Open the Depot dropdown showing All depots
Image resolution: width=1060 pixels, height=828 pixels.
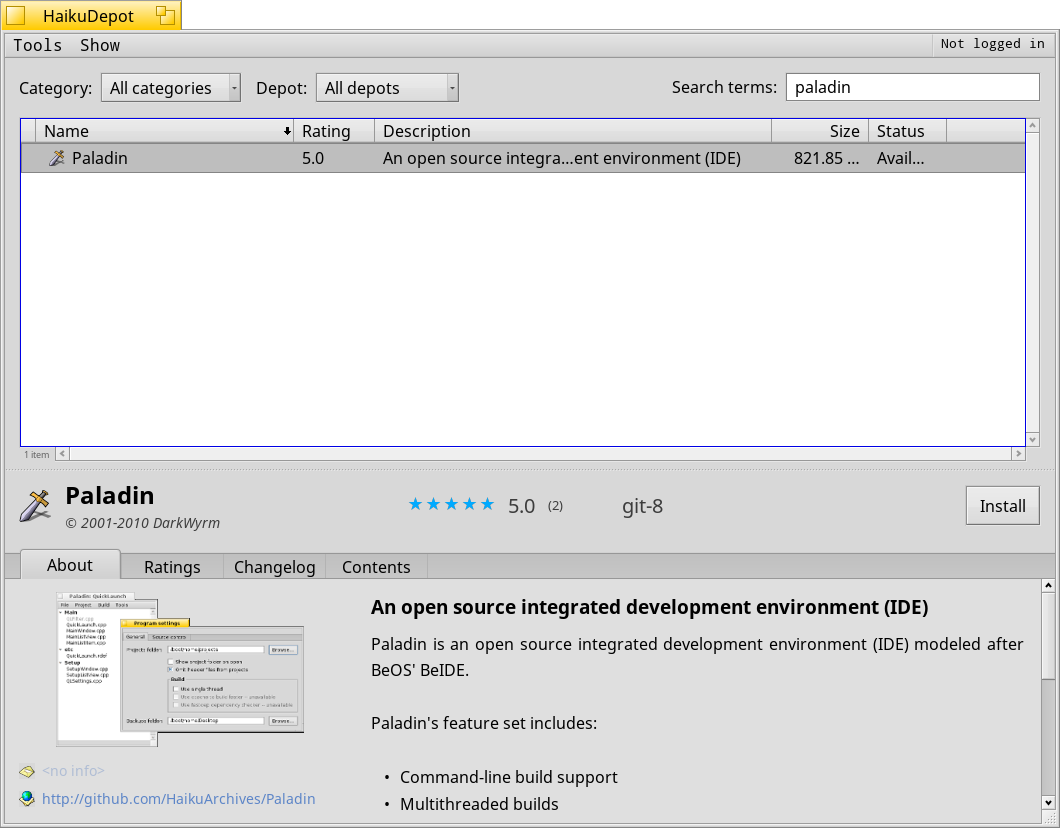(x=387, y=88)
